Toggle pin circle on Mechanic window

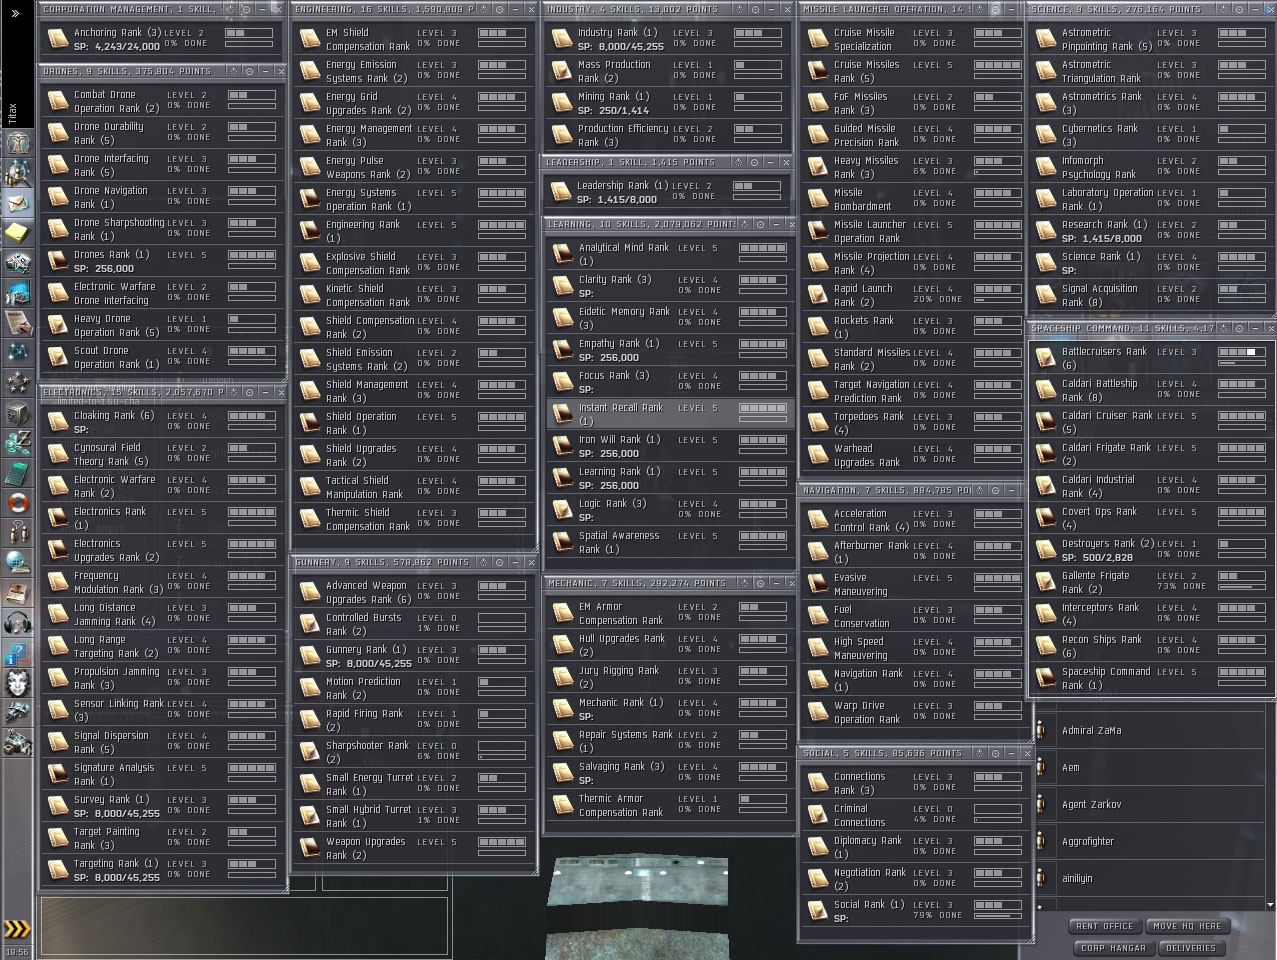pyautogui.click(x=761, y=583)
